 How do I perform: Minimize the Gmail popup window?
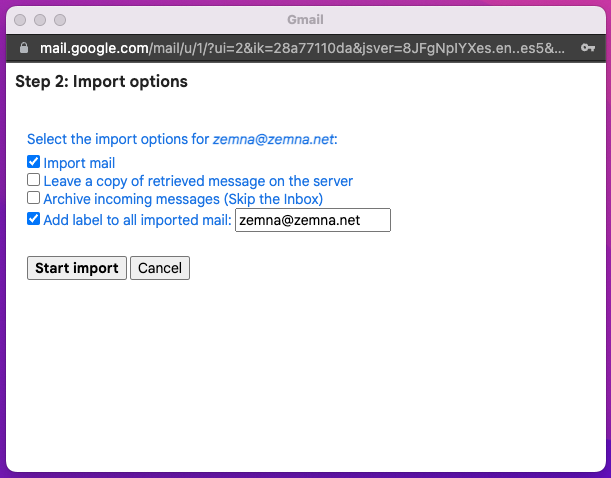(40, 20)
